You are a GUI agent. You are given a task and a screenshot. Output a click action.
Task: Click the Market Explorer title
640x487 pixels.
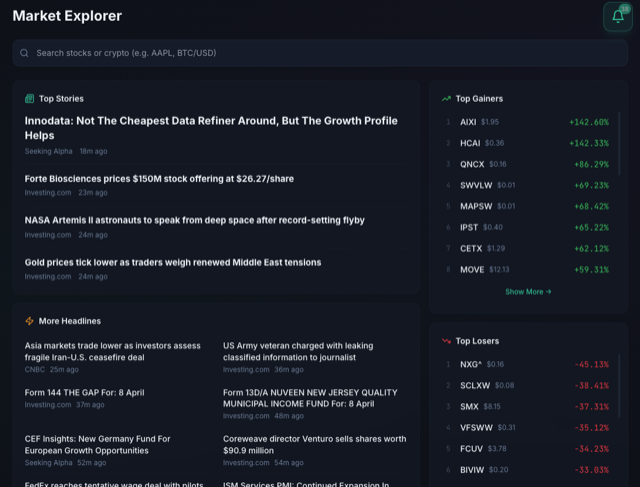pos(67,16)
